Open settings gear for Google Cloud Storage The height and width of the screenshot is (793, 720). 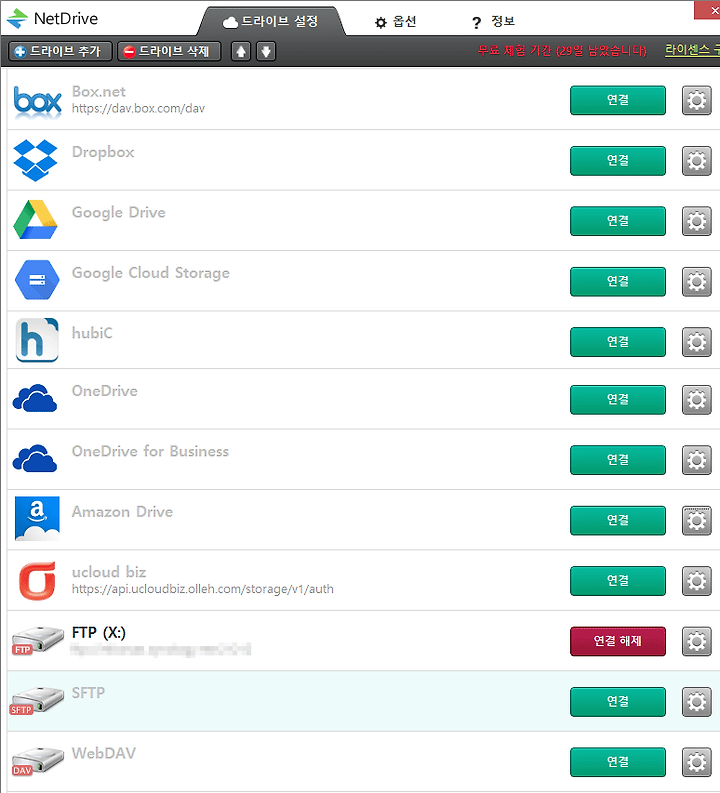[x=696, y=281]
